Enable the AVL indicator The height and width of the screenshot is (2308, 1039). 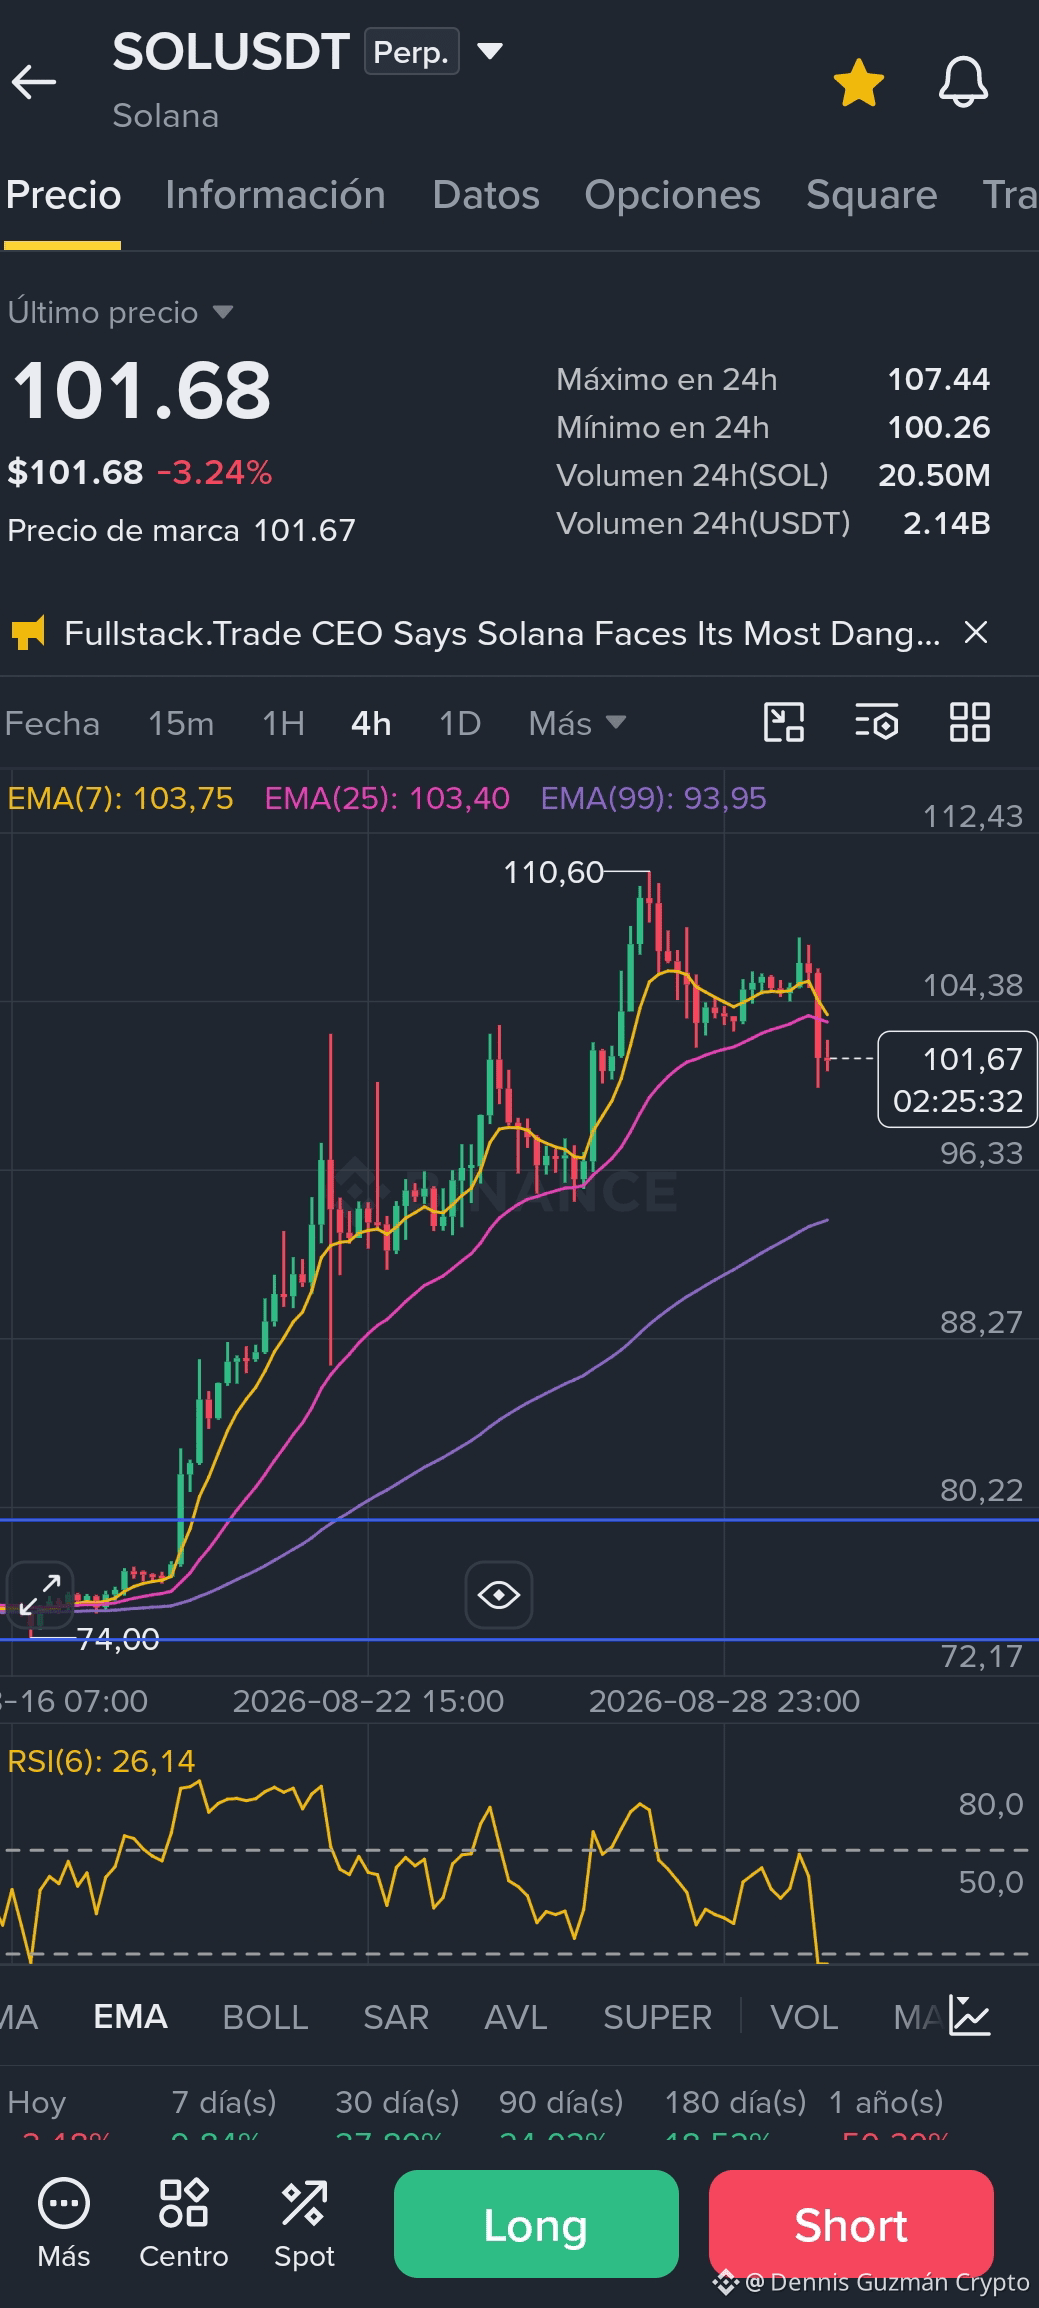tap(515, 2016)
